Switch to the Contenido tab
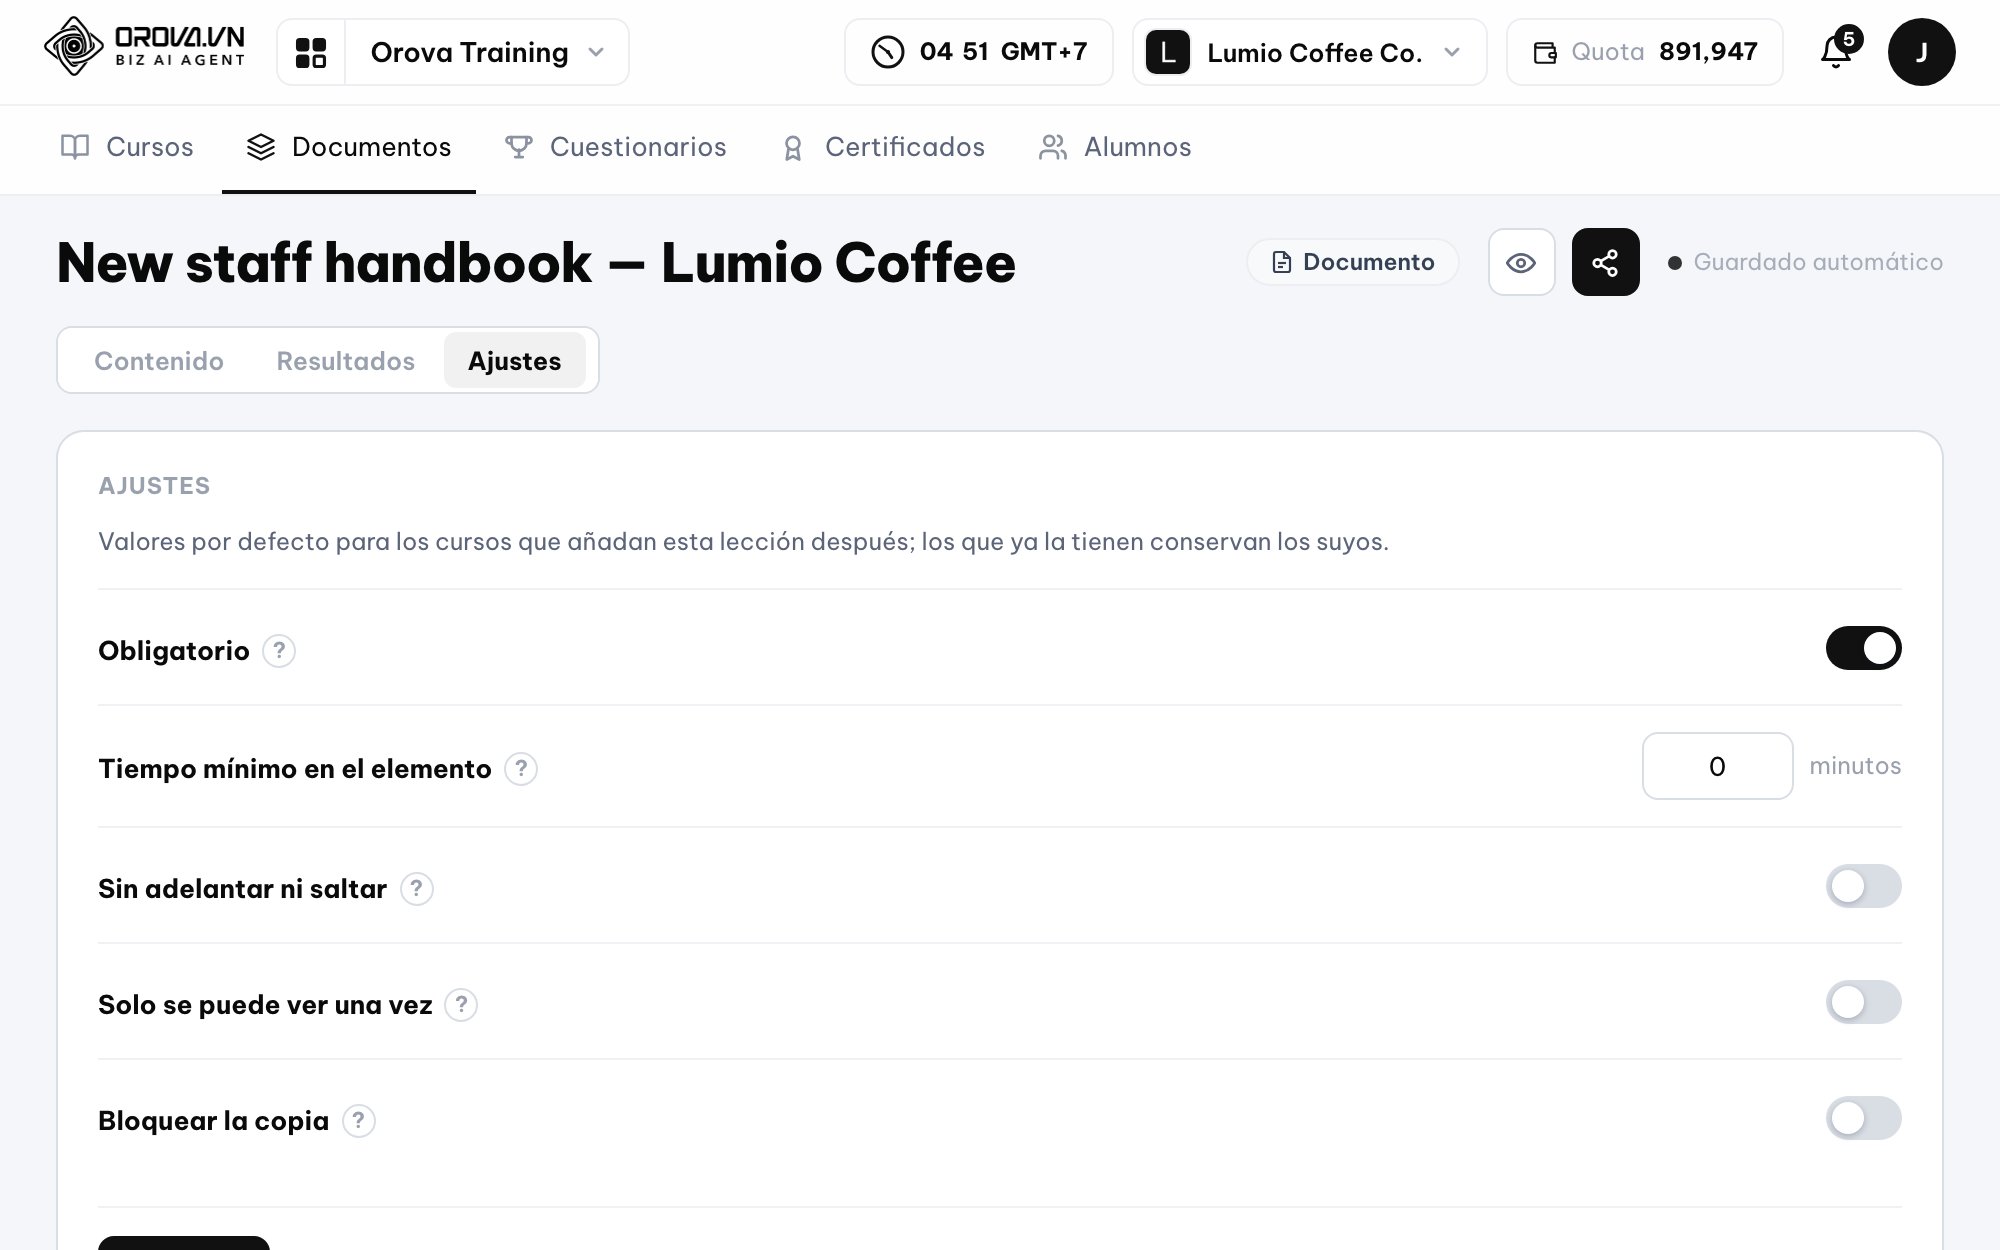This screenshot has width=2000, height=1250. (x=159, y=361)
